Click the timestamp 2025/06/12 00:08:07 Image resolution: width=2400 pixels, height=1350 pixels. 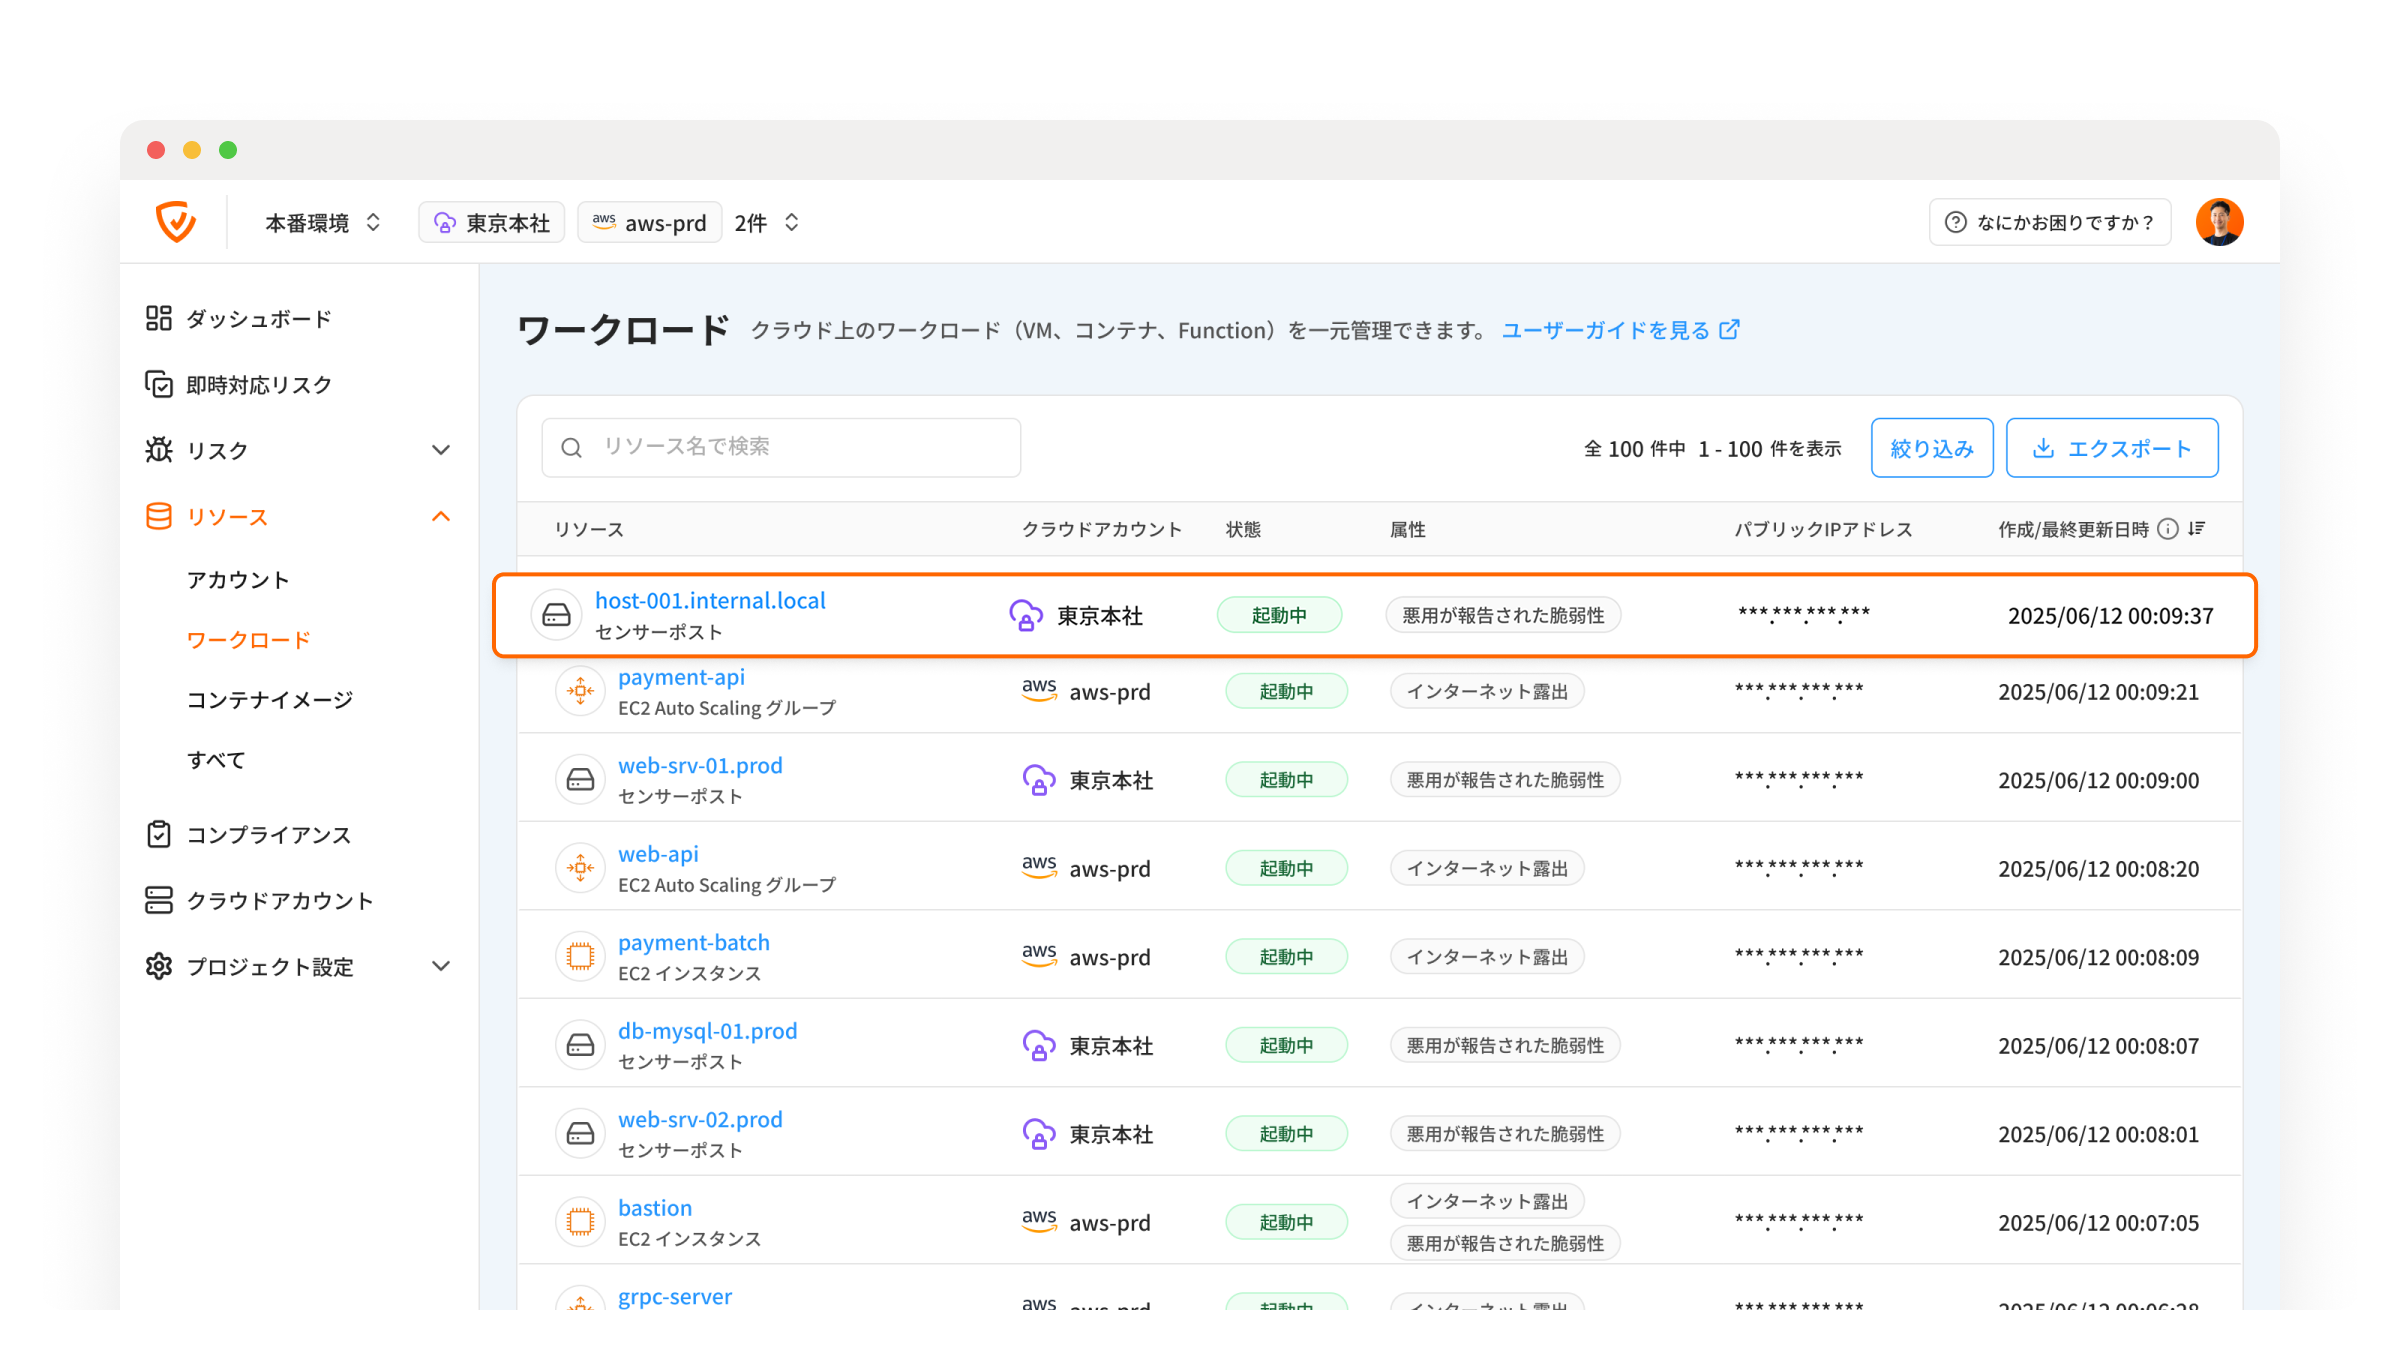2098,1046
